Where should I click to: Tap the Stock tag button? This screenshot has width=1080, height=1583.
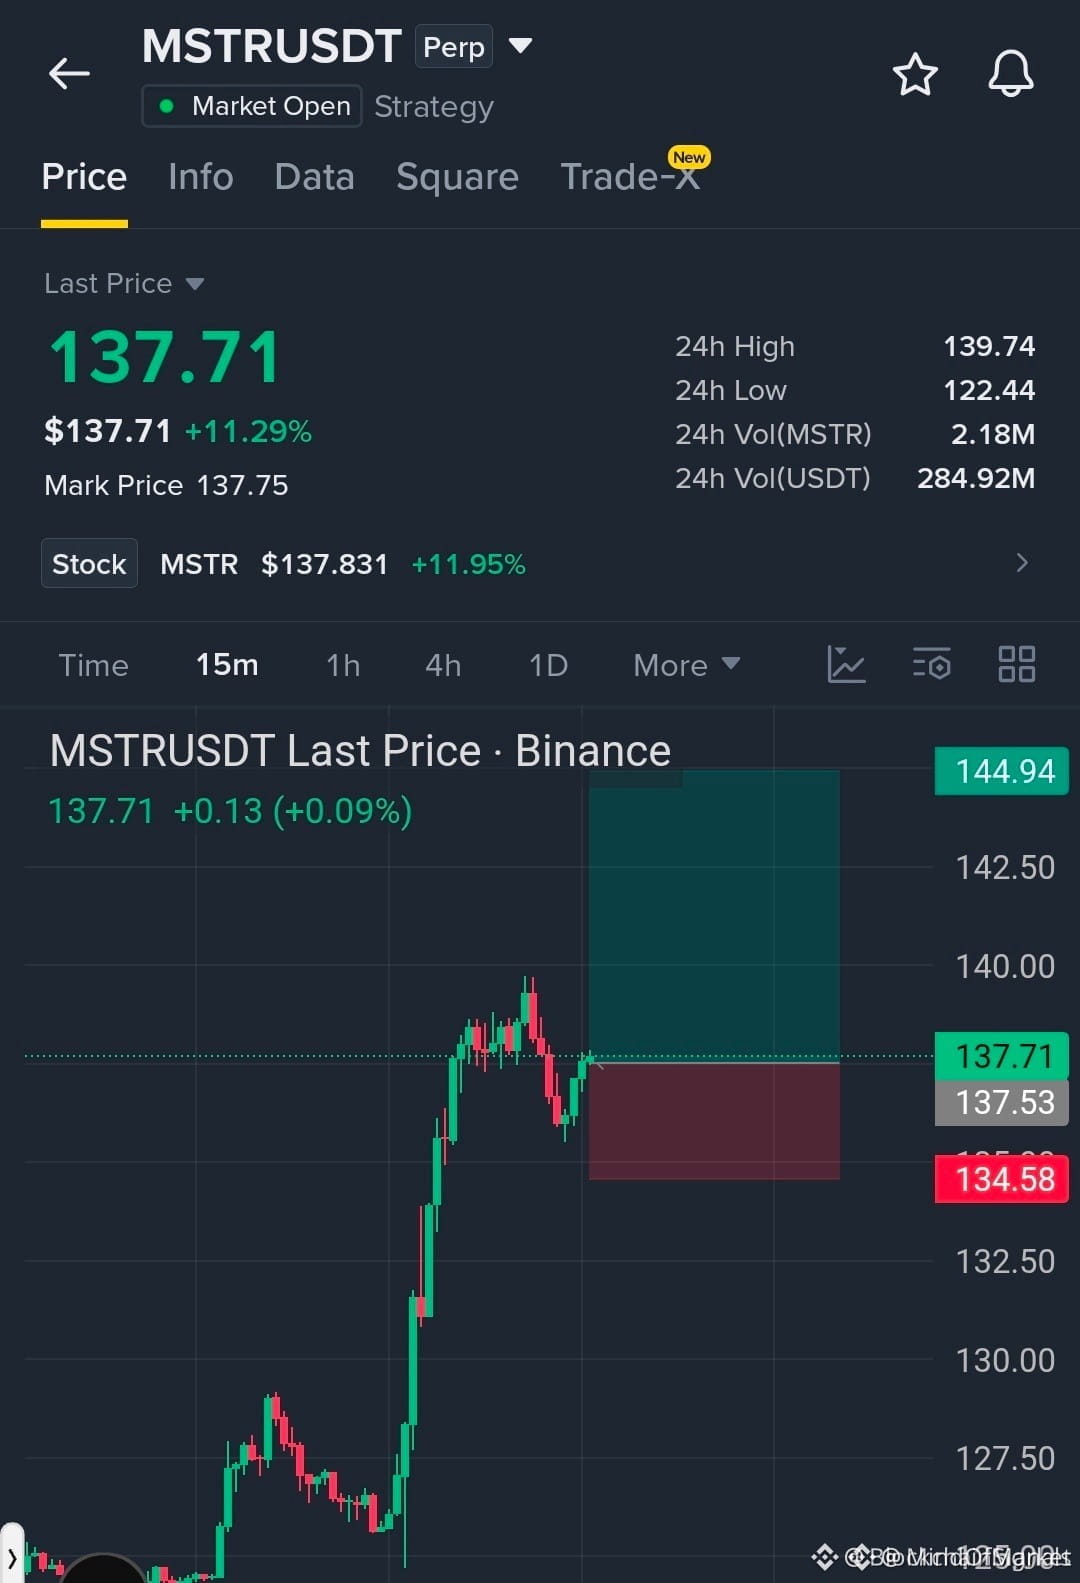[89, 563]
